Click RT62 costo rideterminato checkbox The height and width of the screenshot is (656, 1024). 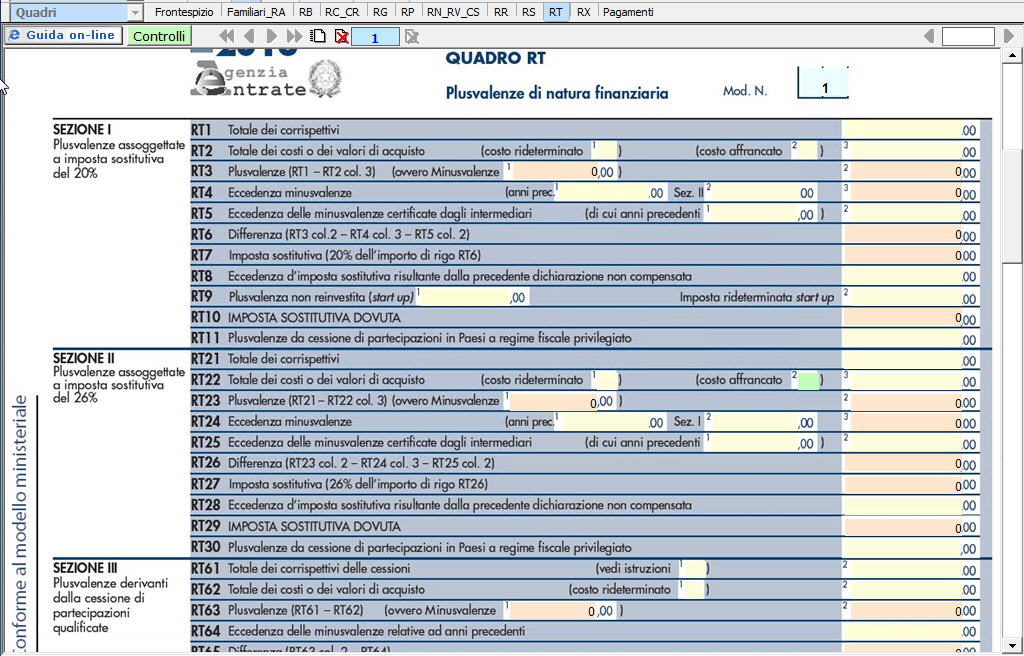pyautogui.click(x=694, y=589)
